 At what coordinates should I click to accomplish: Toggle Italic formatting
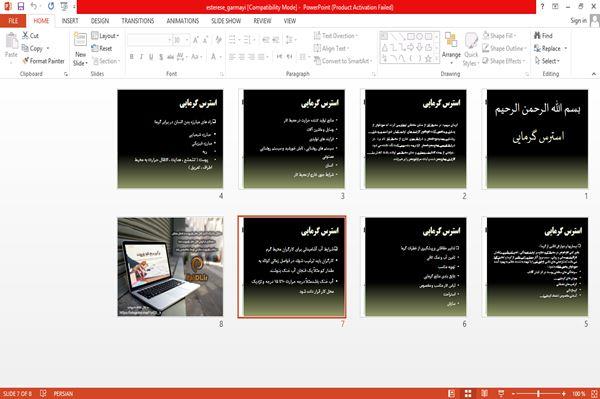[x=141, y=57]
